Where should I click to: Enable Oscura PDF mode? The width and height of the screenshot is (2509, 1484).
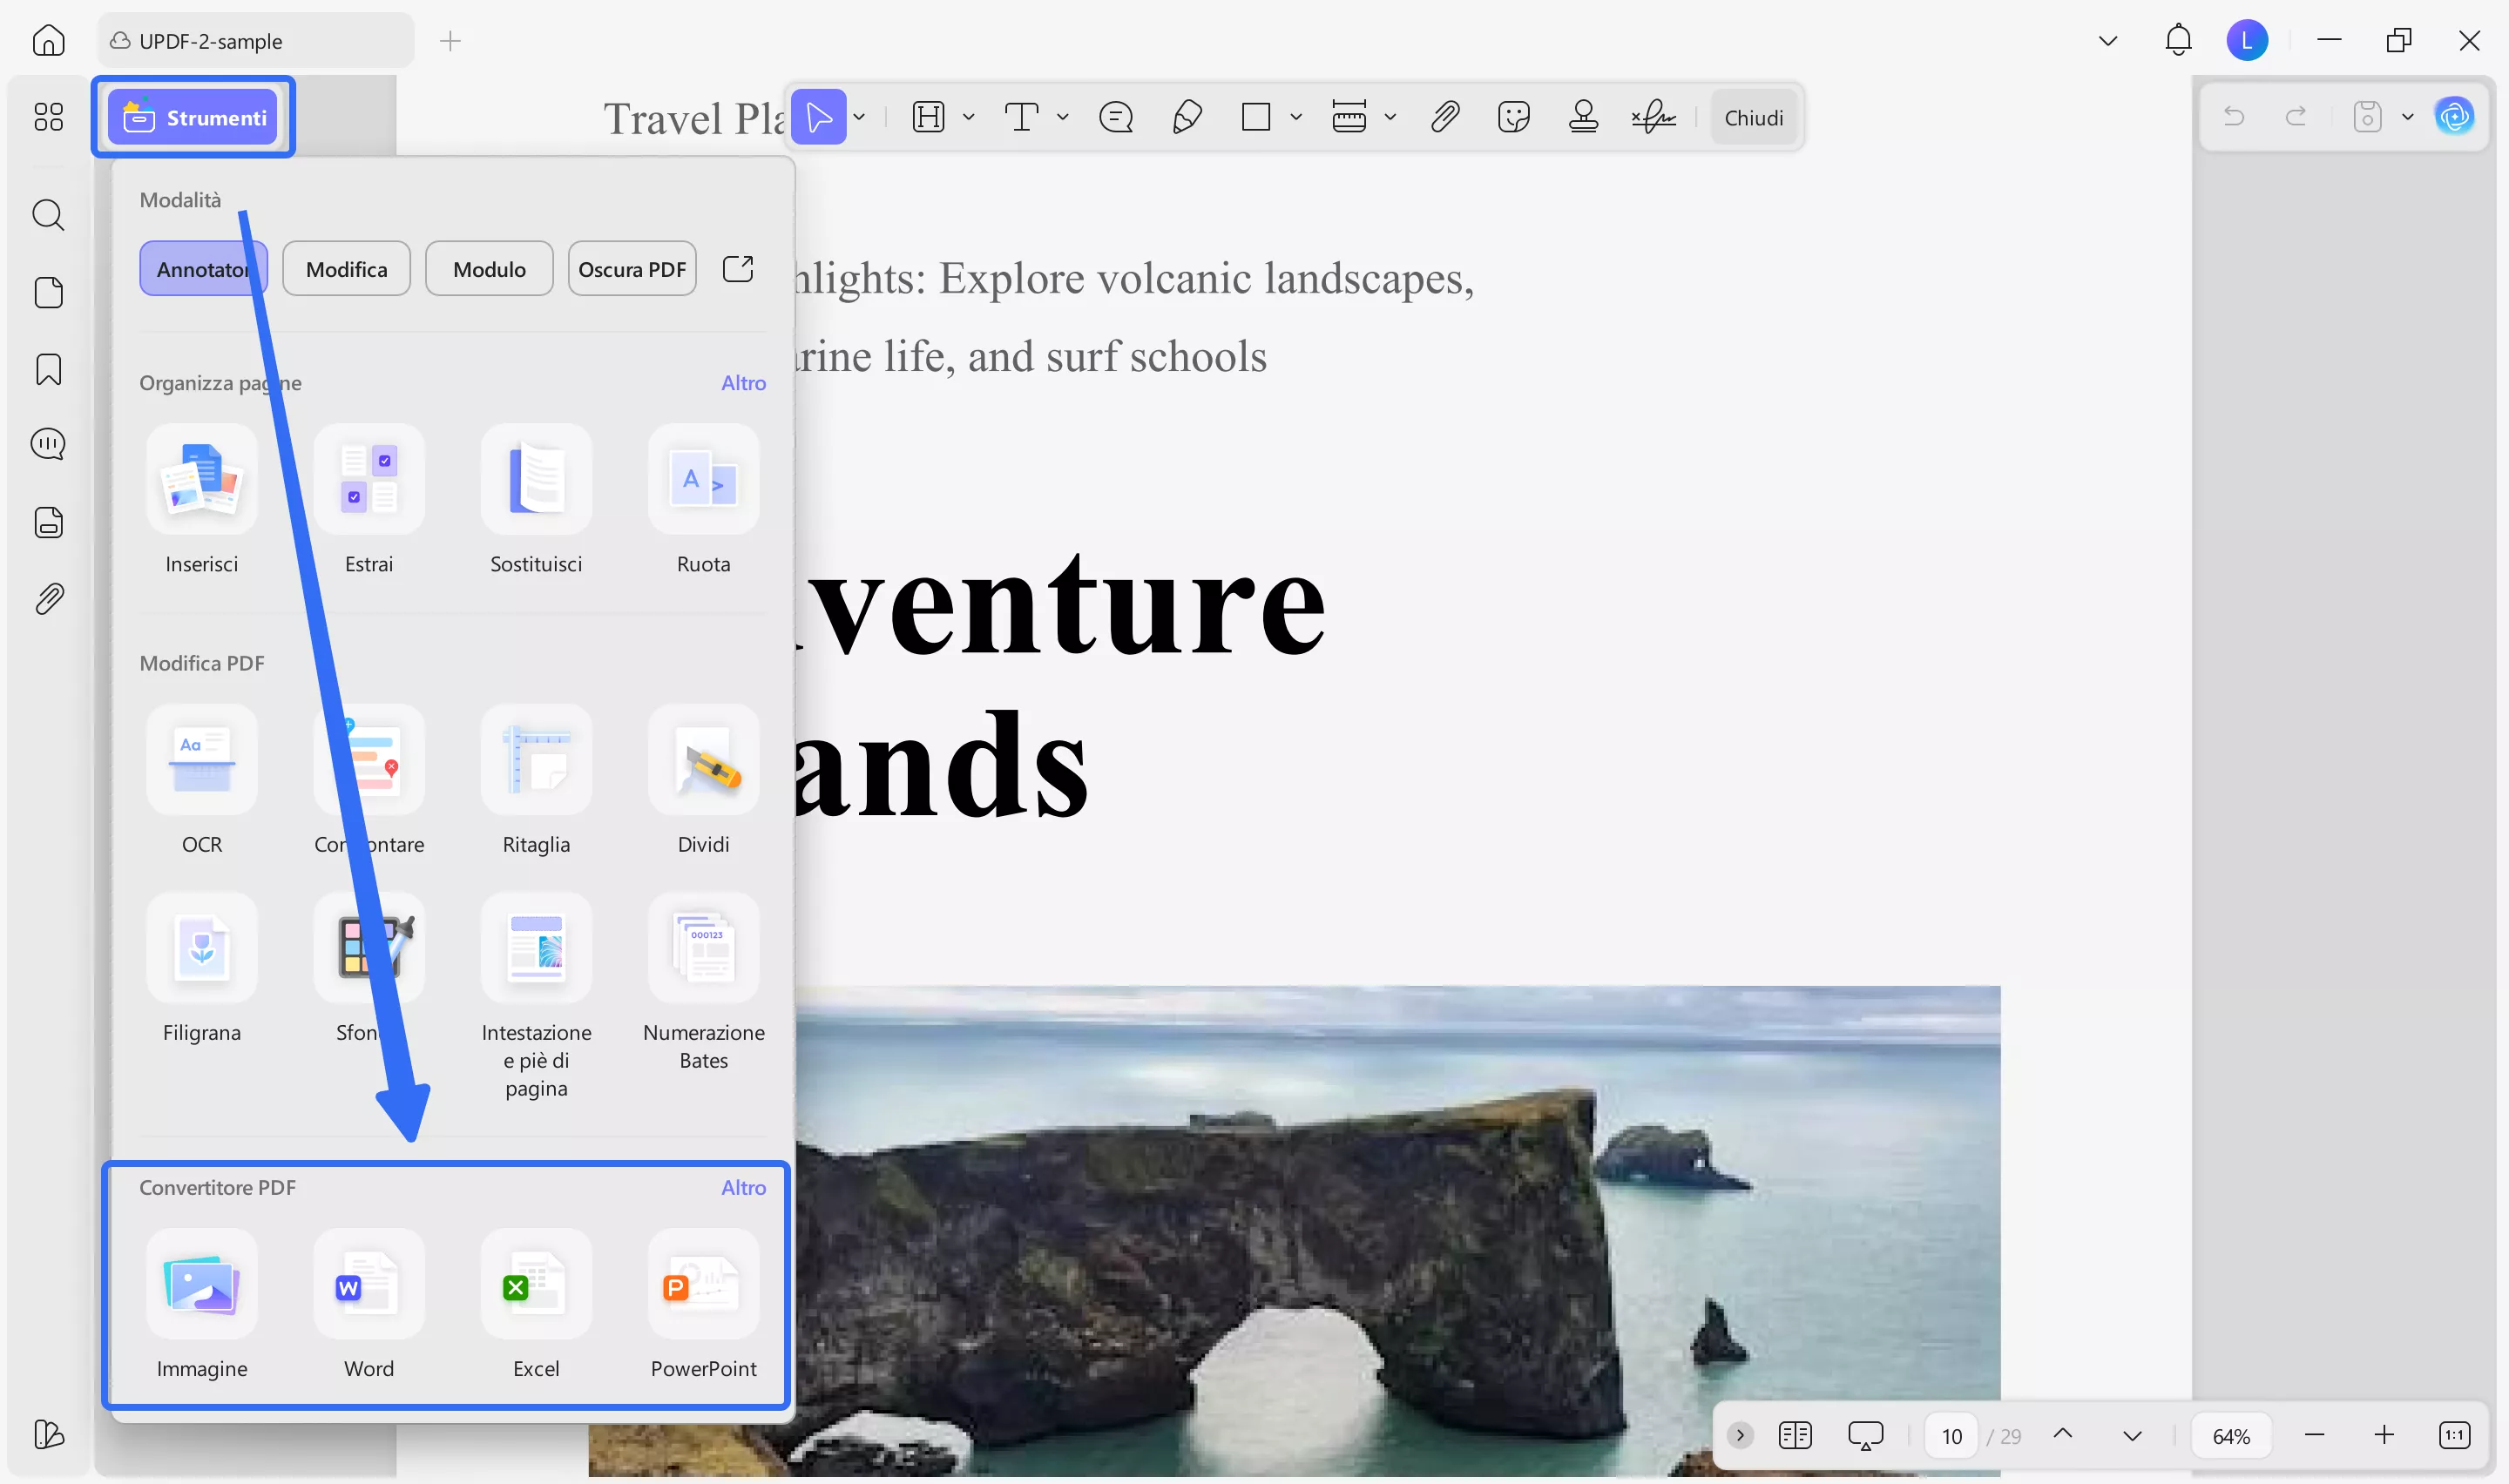pos(632,268)
